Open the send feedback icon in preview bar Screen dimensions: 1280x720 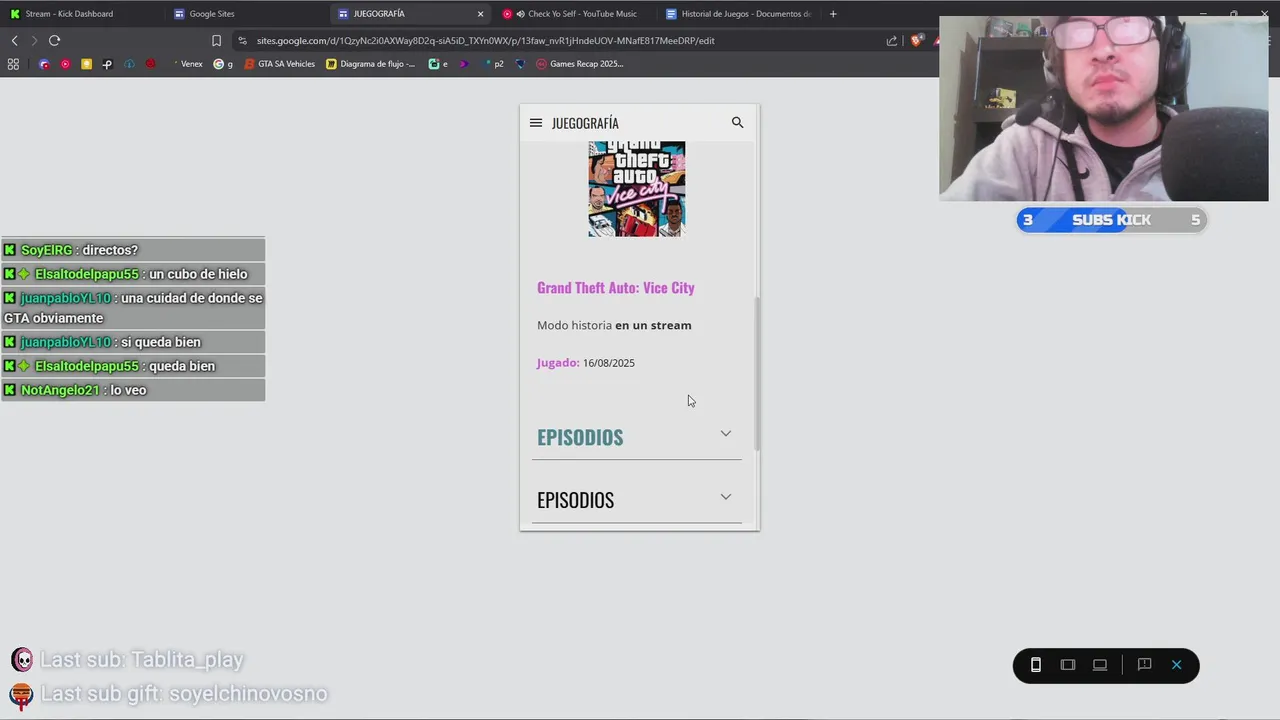pos(1145,665)
